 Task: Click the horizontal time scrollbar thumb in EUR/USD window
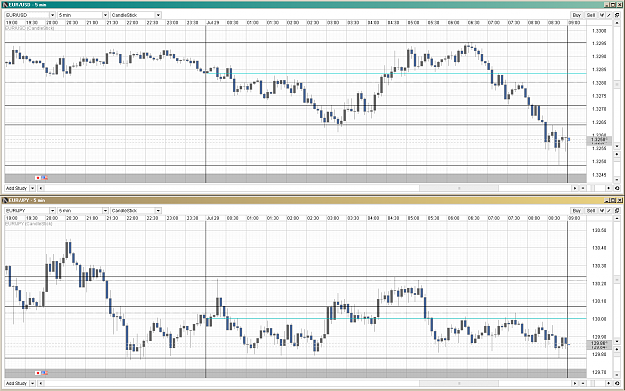(459, 188)
